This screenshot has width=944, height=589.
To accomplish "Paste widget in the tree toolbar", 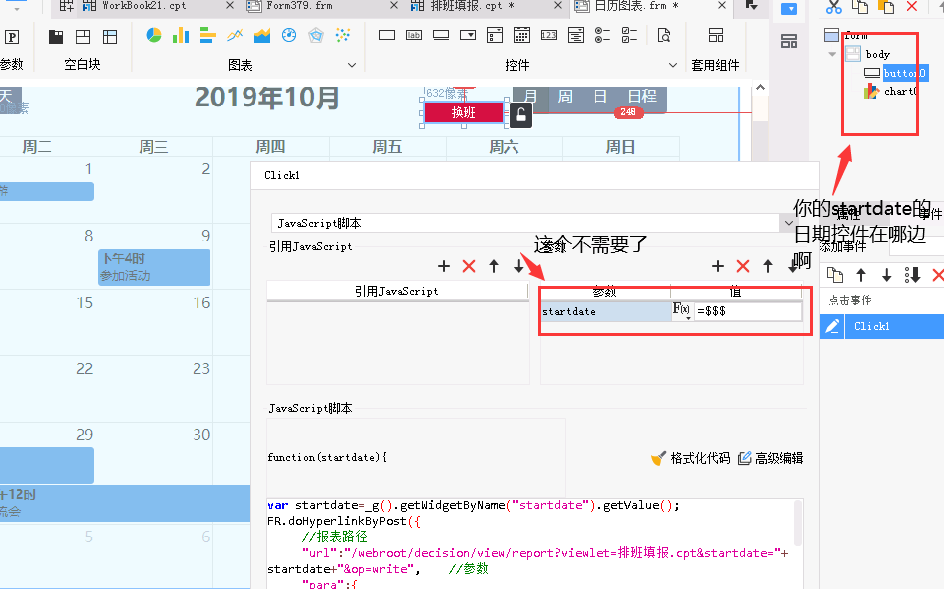I will [886, 7].
